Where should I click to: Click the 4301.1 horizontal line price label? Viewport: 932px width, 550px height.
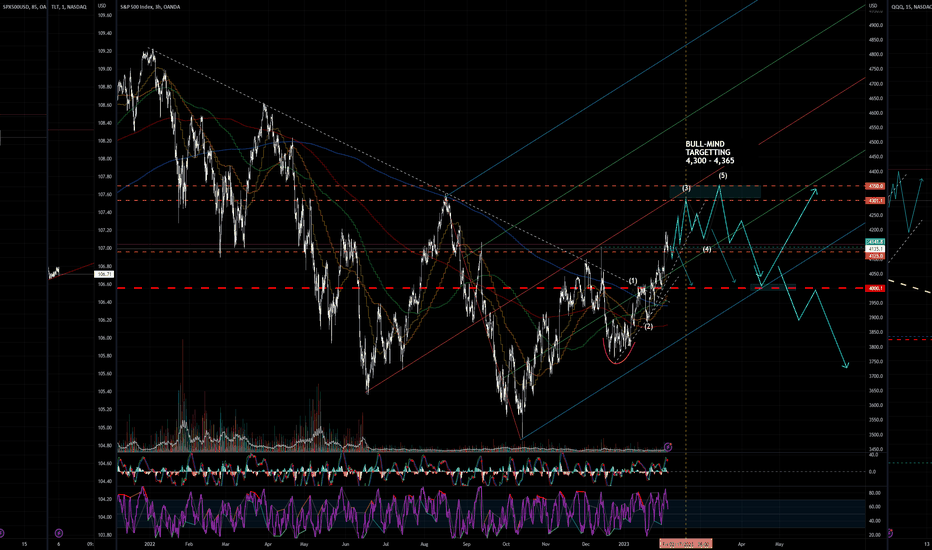876,201
